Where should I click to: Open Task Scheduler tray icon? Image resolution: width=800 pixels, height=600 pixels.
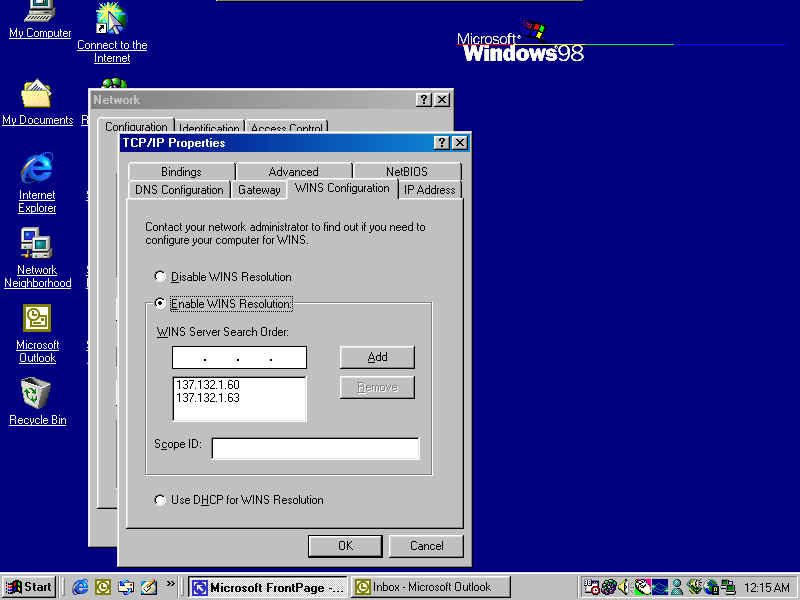point(592,587)
